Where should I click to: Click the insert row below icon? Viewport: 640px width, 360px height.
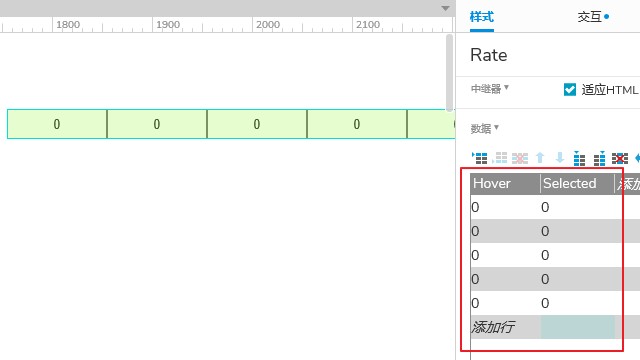coord(500,158)
